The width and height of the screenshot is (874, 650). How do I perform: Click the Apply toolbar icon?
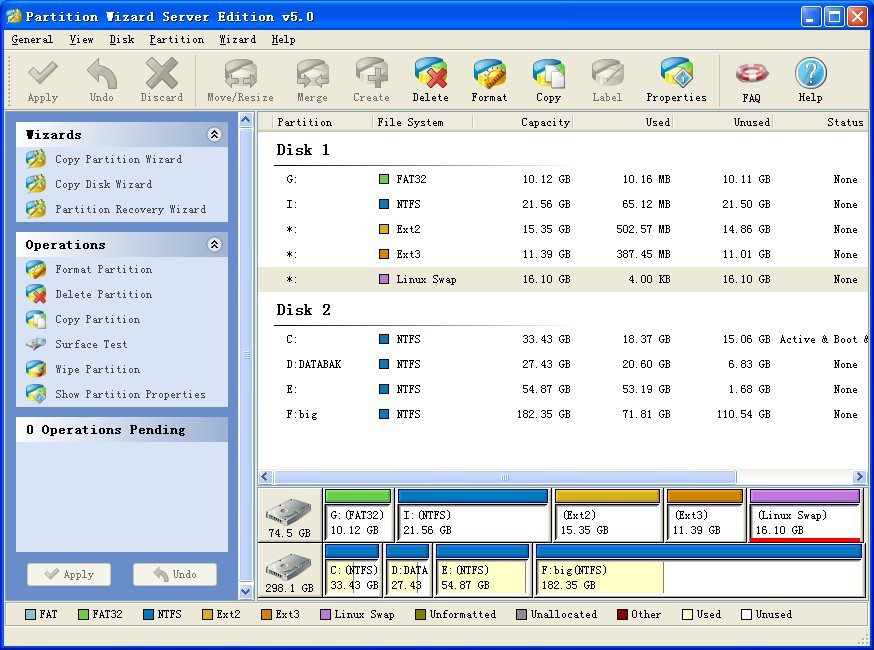pyautogui.click(x=43, y=81)
